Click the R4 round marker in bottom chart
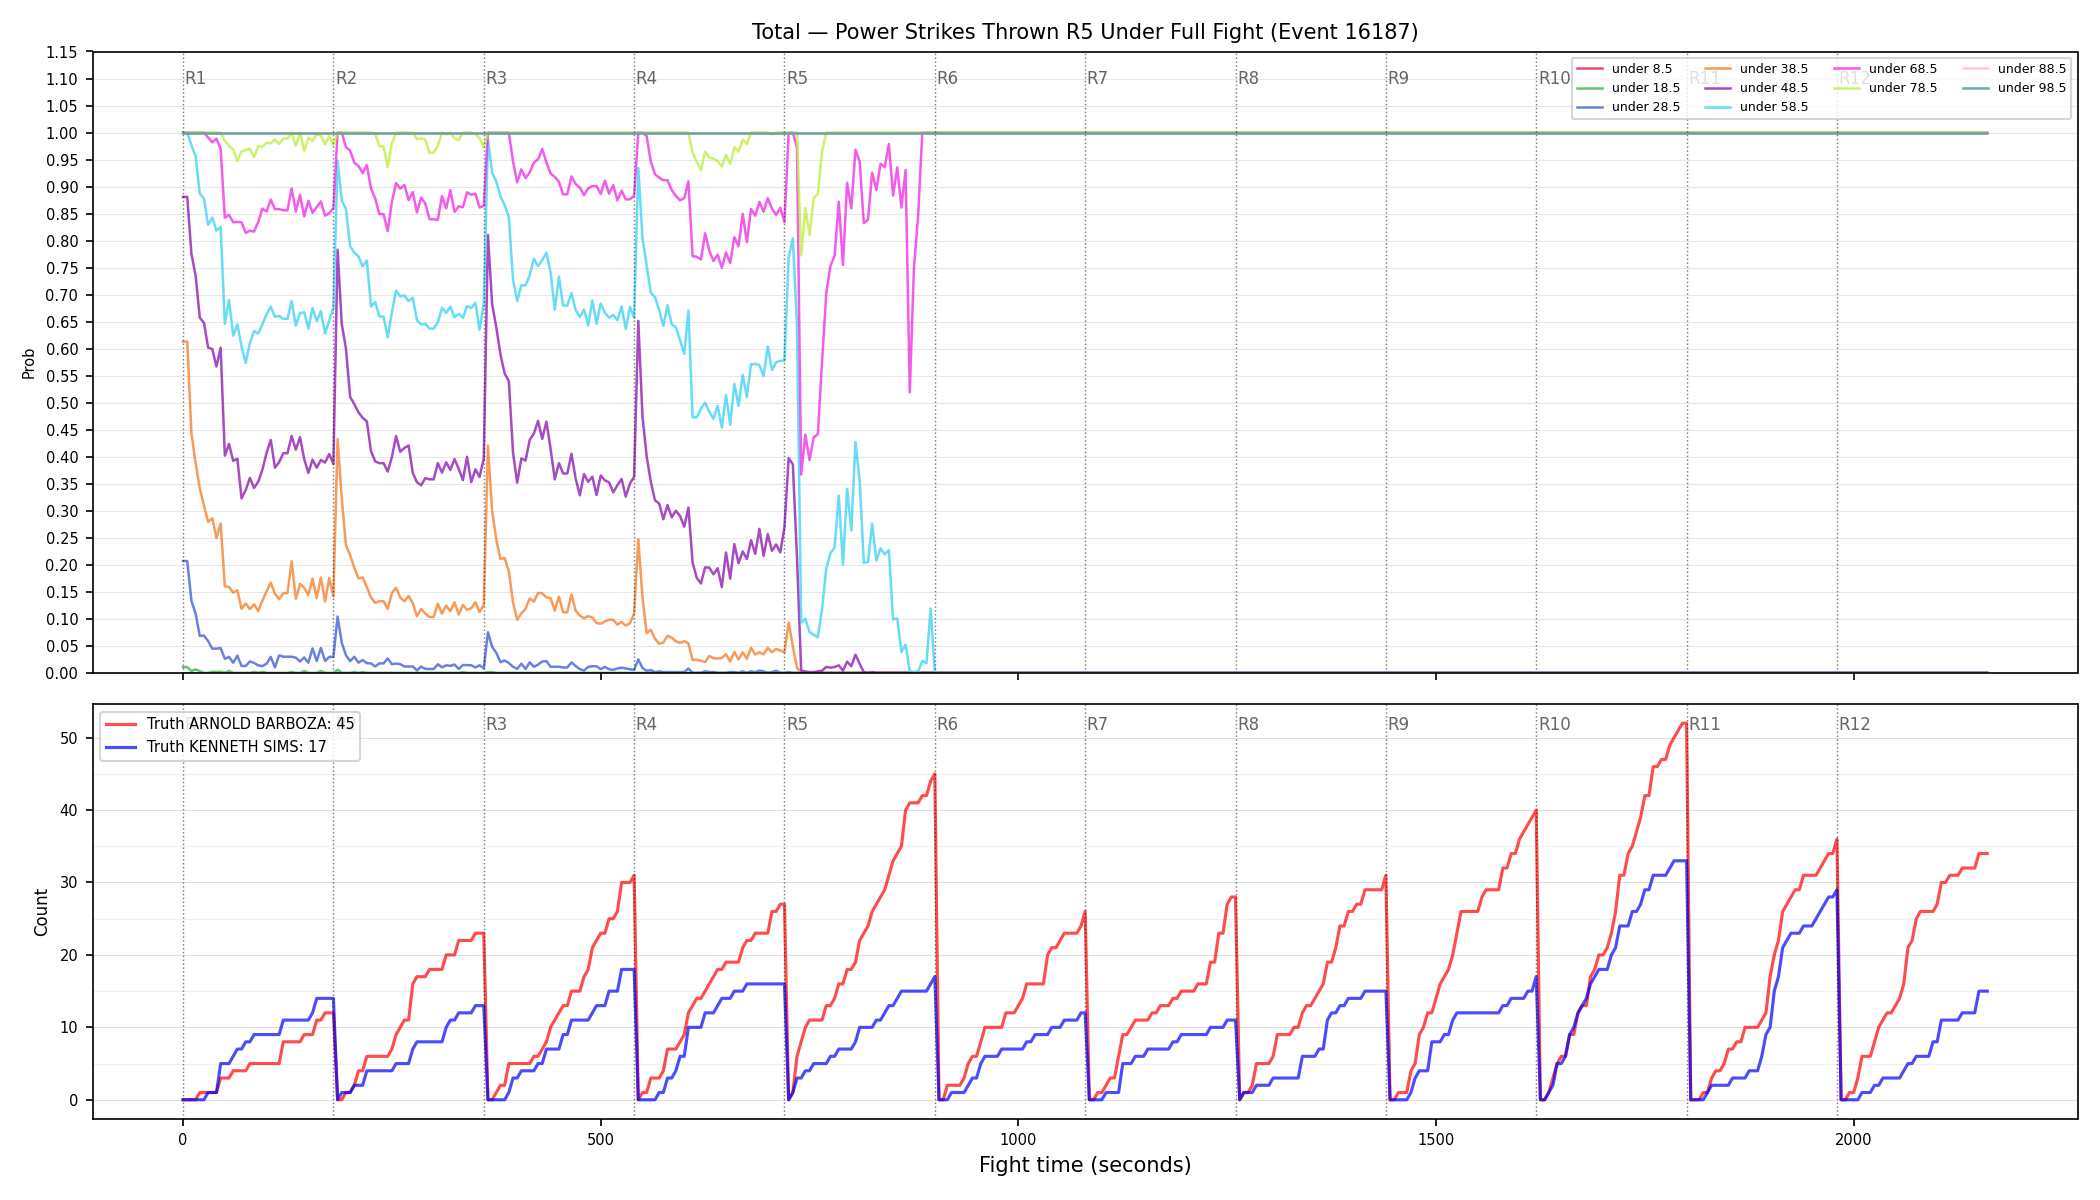The image size is (2100, 1200). 646,724
